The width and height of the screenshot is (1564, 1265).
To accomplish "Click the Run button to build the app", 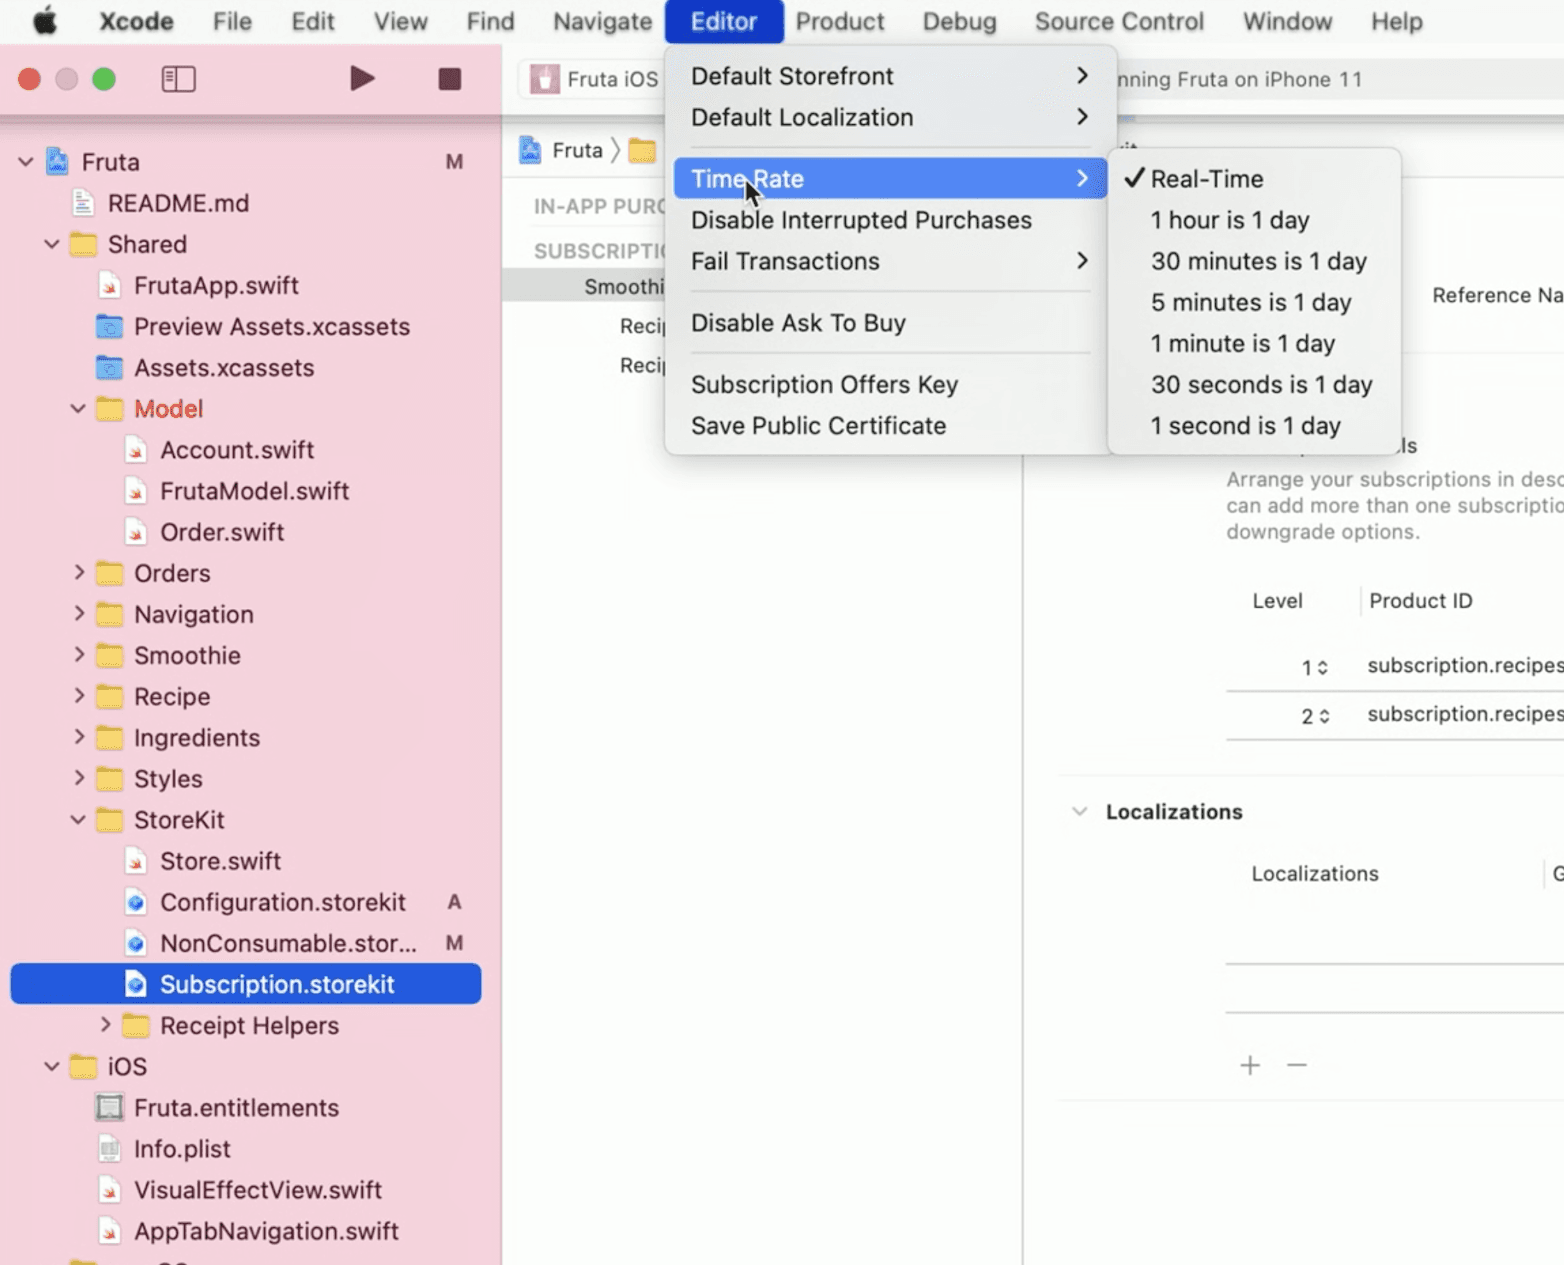I will (362, 78).
